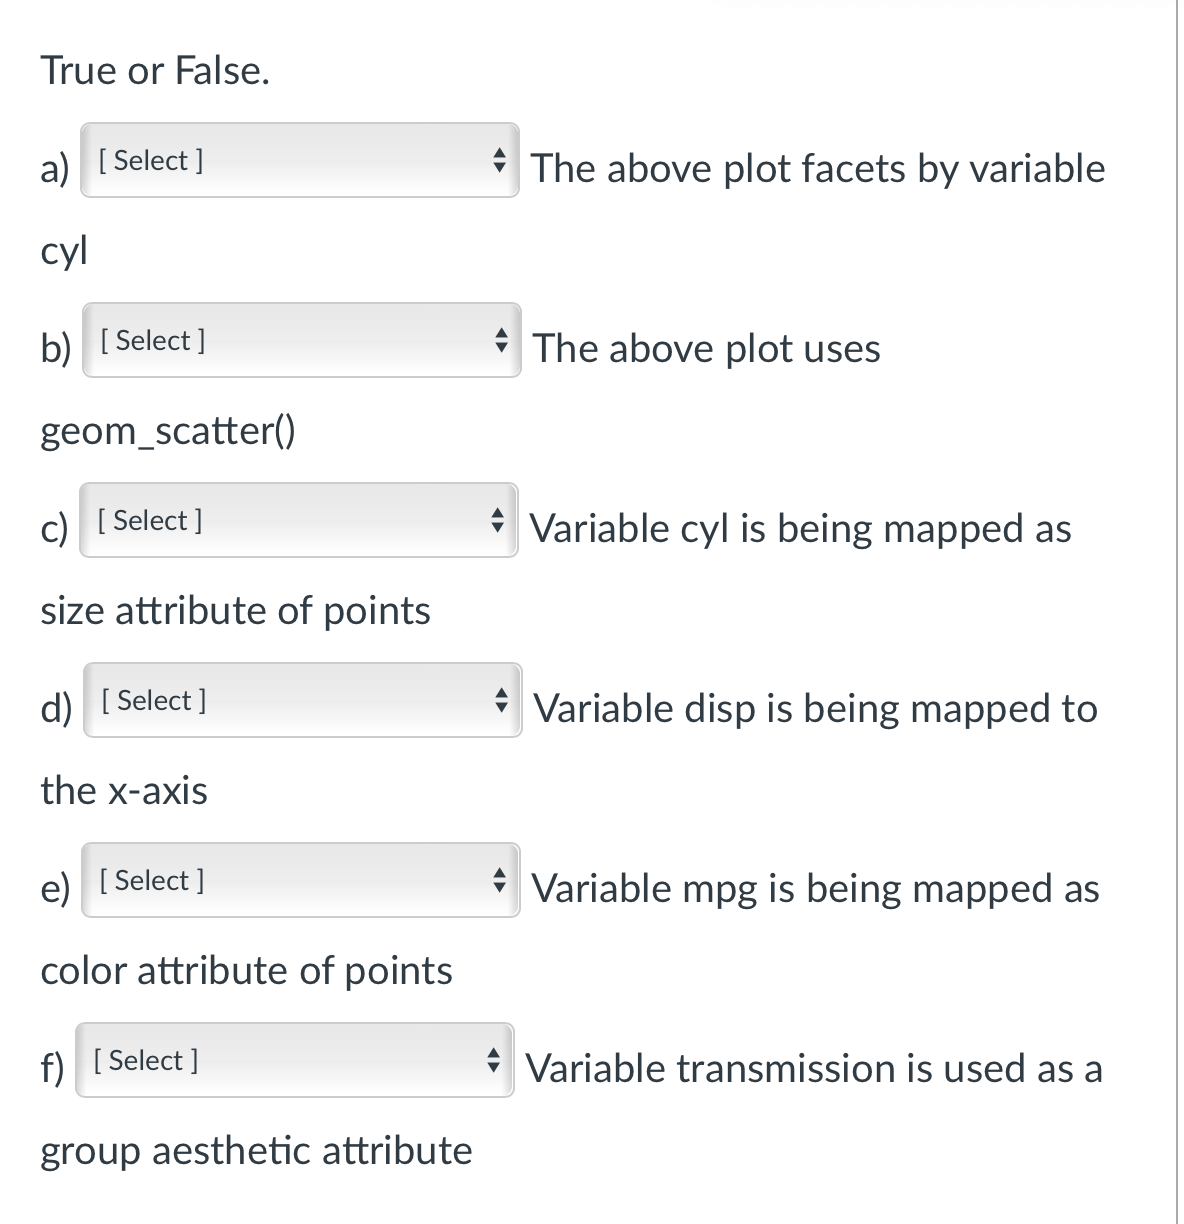
Task: Click the 'geom_scatter()' text
Action: tap(168, 431)
